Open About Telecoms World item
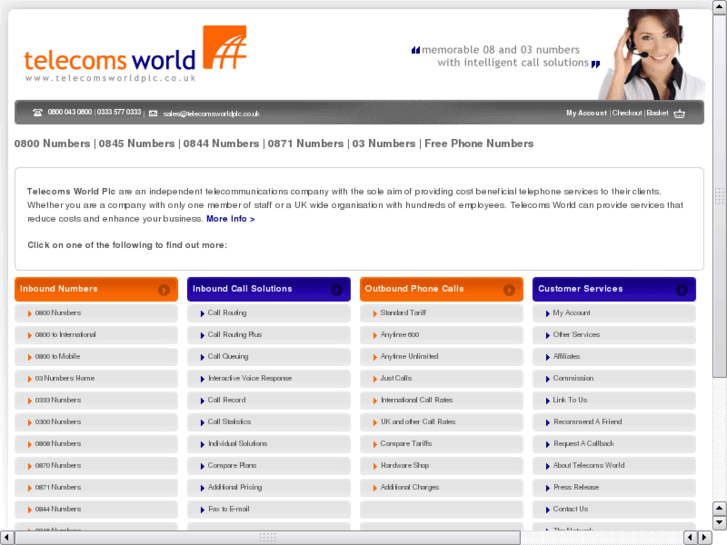The height and width of the screenshot is (545, 727). 614,466
